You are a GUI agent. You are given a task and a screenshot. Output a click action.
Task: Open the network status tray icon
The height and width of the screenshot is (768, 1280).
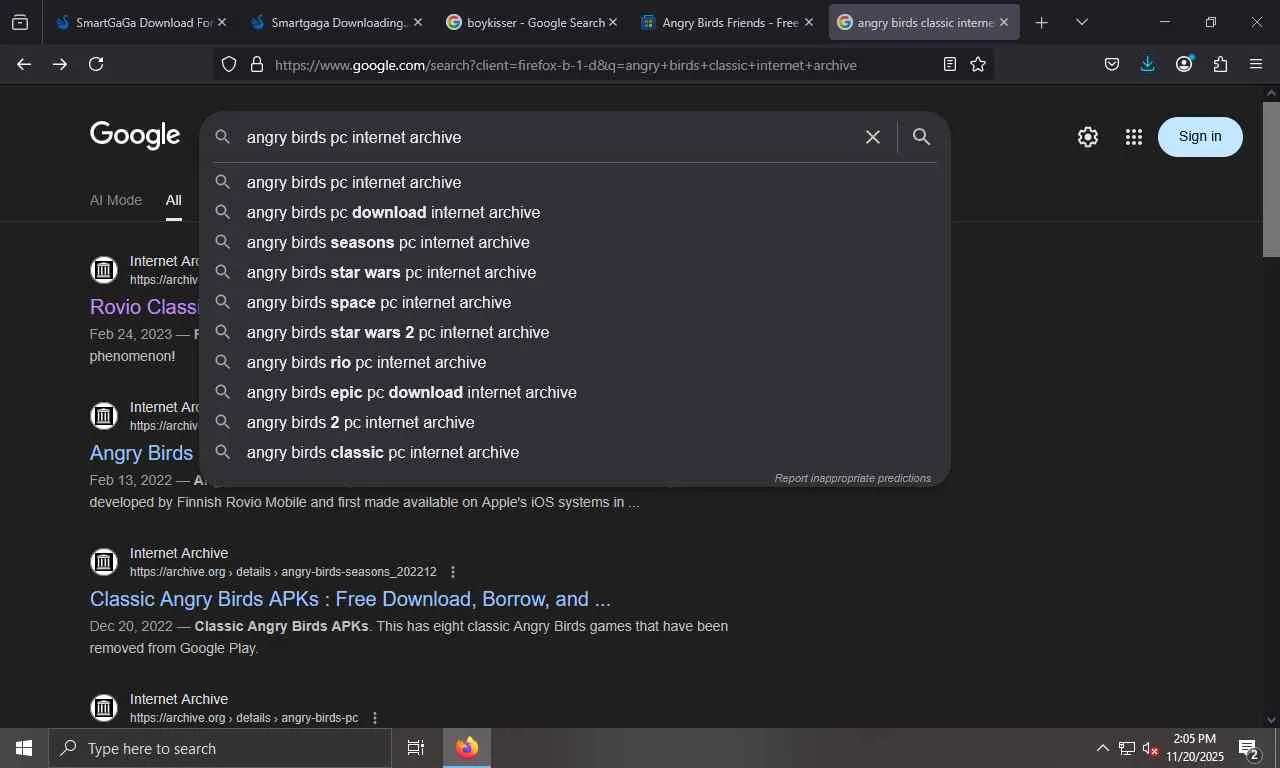pyautogui.click(x=1127, y=748)
